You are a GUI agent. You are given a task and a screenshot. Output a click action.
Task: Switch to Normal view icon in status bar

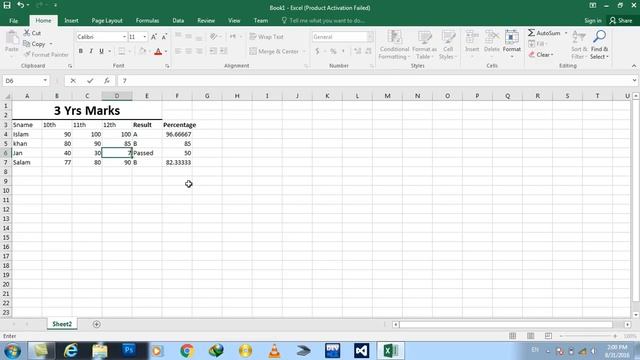point(512,336)
